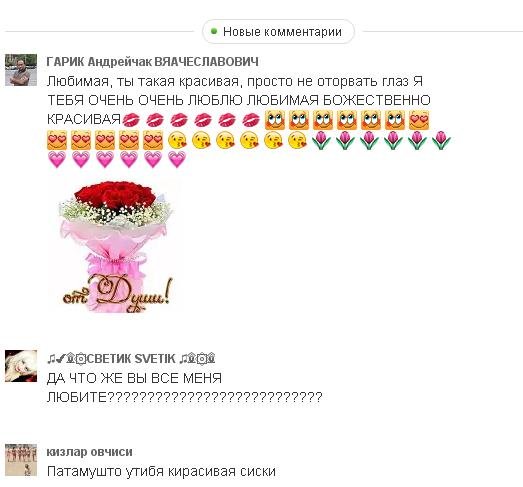Click the first red lips kiss emoji
The image size is (523, 487).
(131, 120)
